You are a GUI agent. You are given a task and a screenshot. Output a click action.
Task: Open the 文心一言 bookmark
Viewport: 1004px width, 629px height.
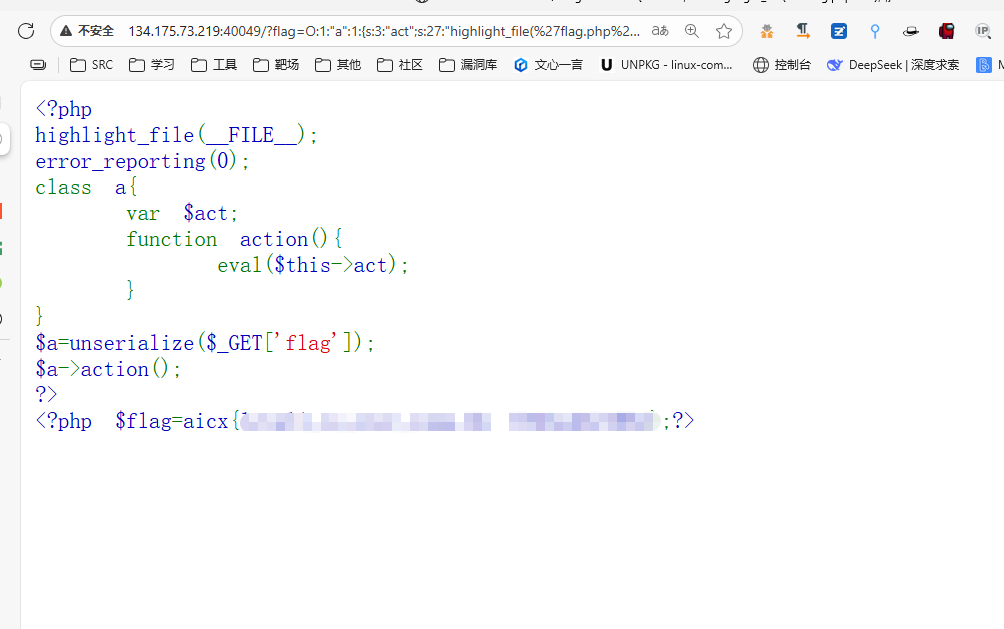(548, 65)
